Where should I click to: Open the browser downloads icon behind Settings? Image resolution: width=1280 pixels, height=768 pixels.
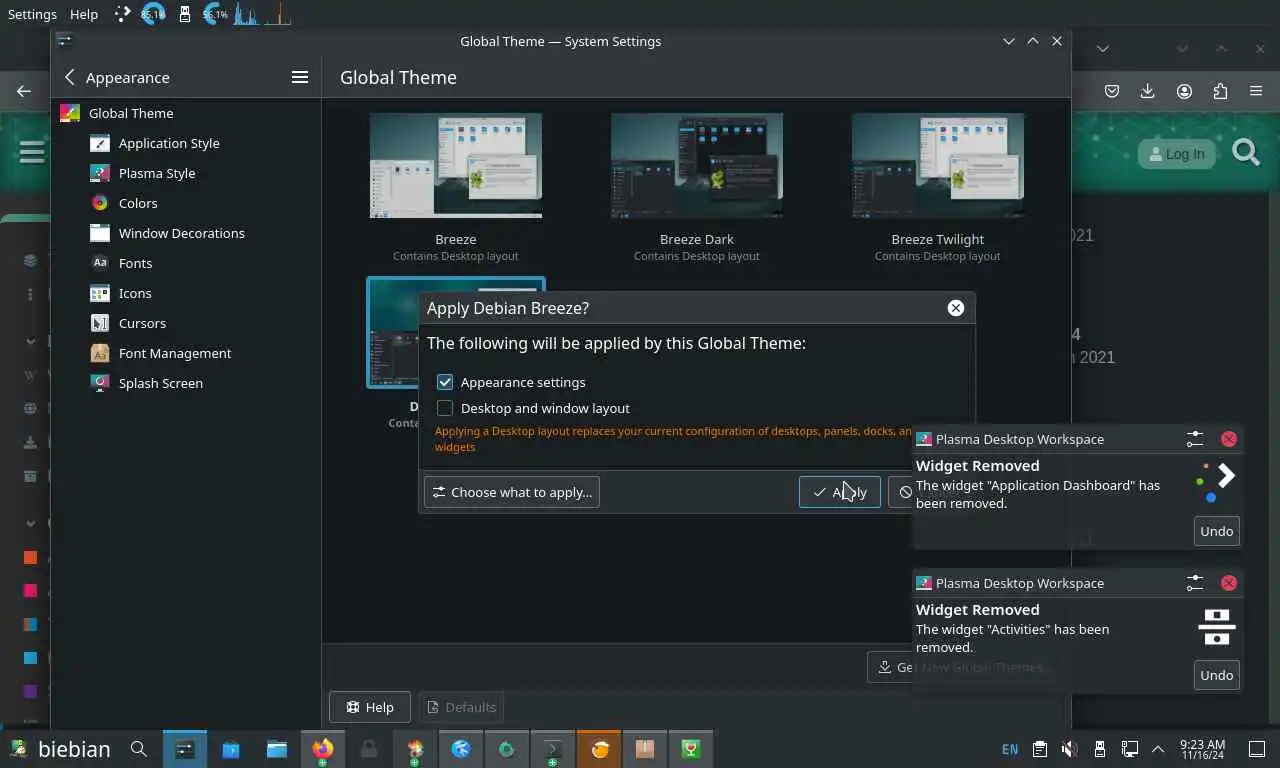point(1148,91)
